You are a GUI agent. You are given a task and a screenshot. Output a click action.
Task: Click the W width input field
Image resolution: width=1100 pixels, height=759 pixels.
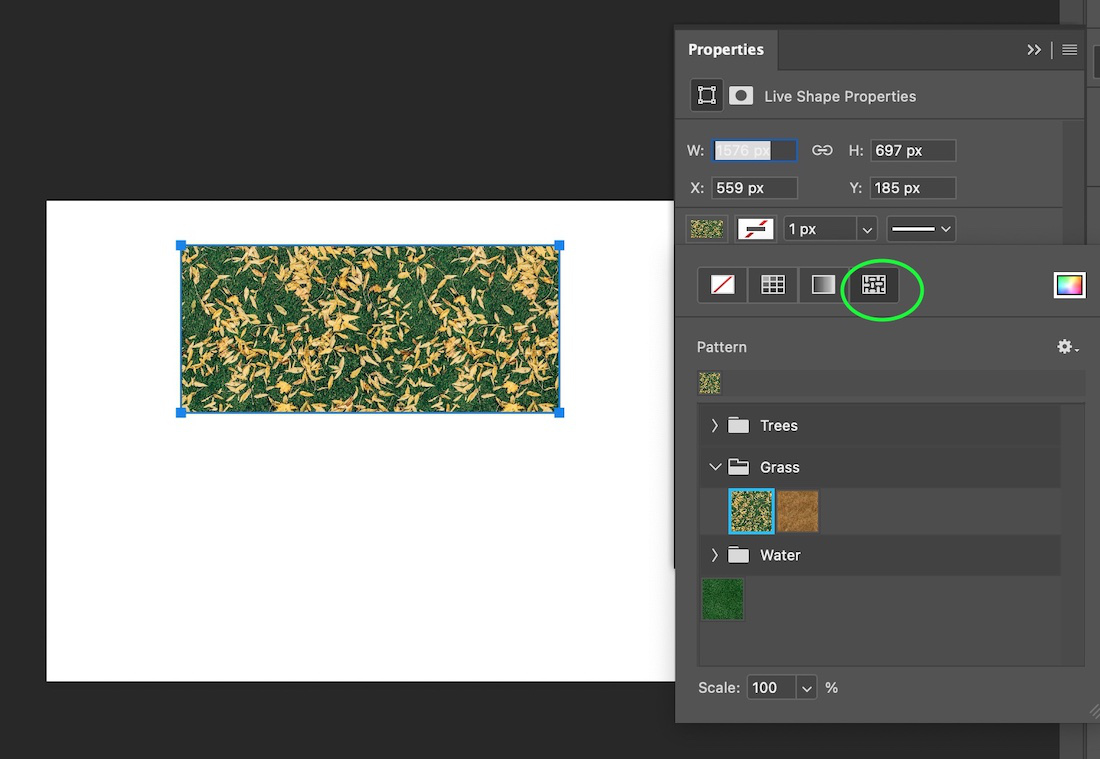coord(754,150)
